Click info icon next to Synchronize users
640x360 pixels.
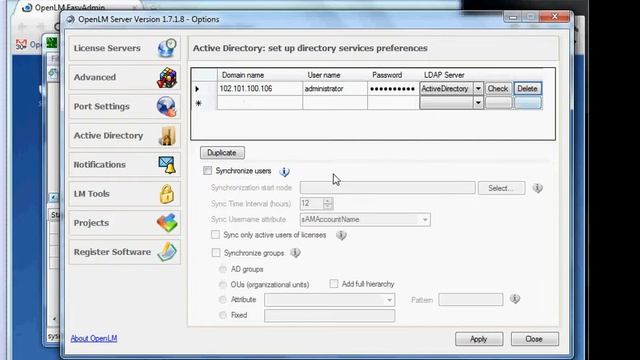tap(284, 172)
